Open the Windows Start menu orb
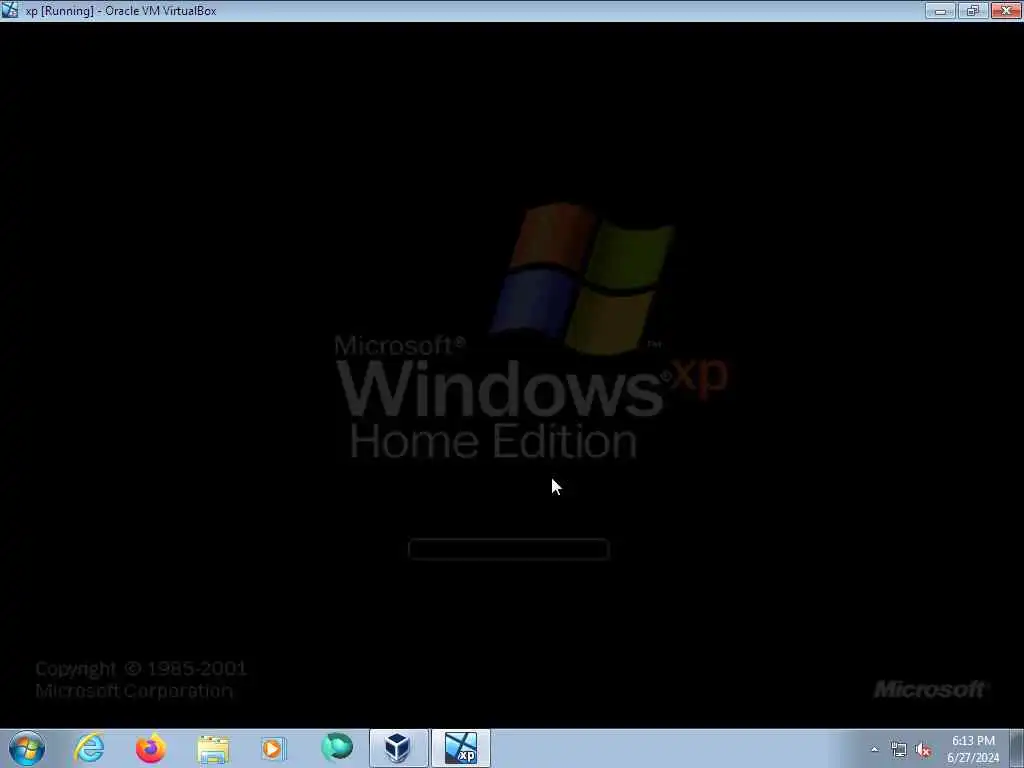The width and height of the screenshot is (1024, 768). click(27, 748)
